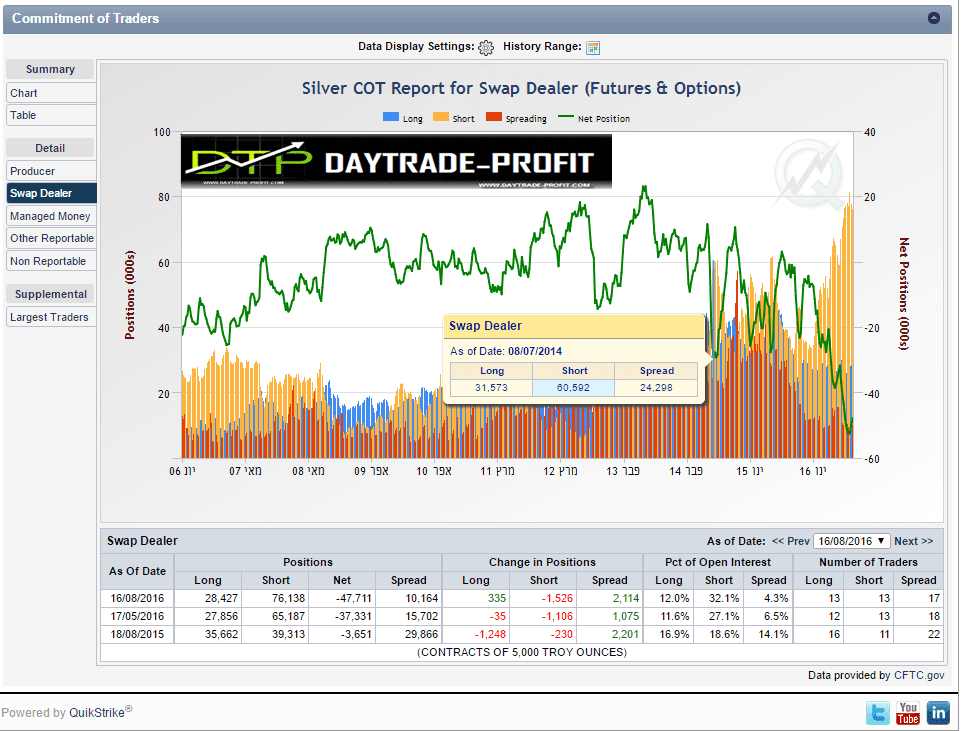Click the spread value 29,866 cell
Screen dimensions: 971x731
tap(409, 634)
